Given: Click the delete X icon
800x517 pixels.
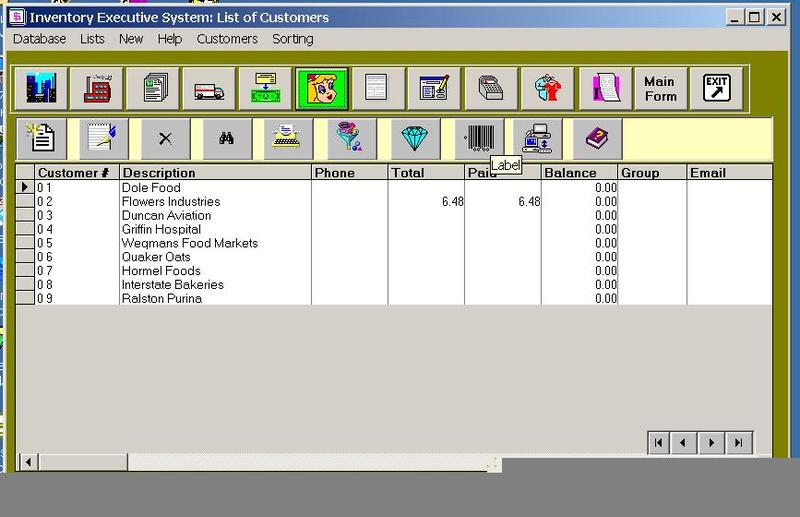Looking at the screenshot, I should click(165, 138).
